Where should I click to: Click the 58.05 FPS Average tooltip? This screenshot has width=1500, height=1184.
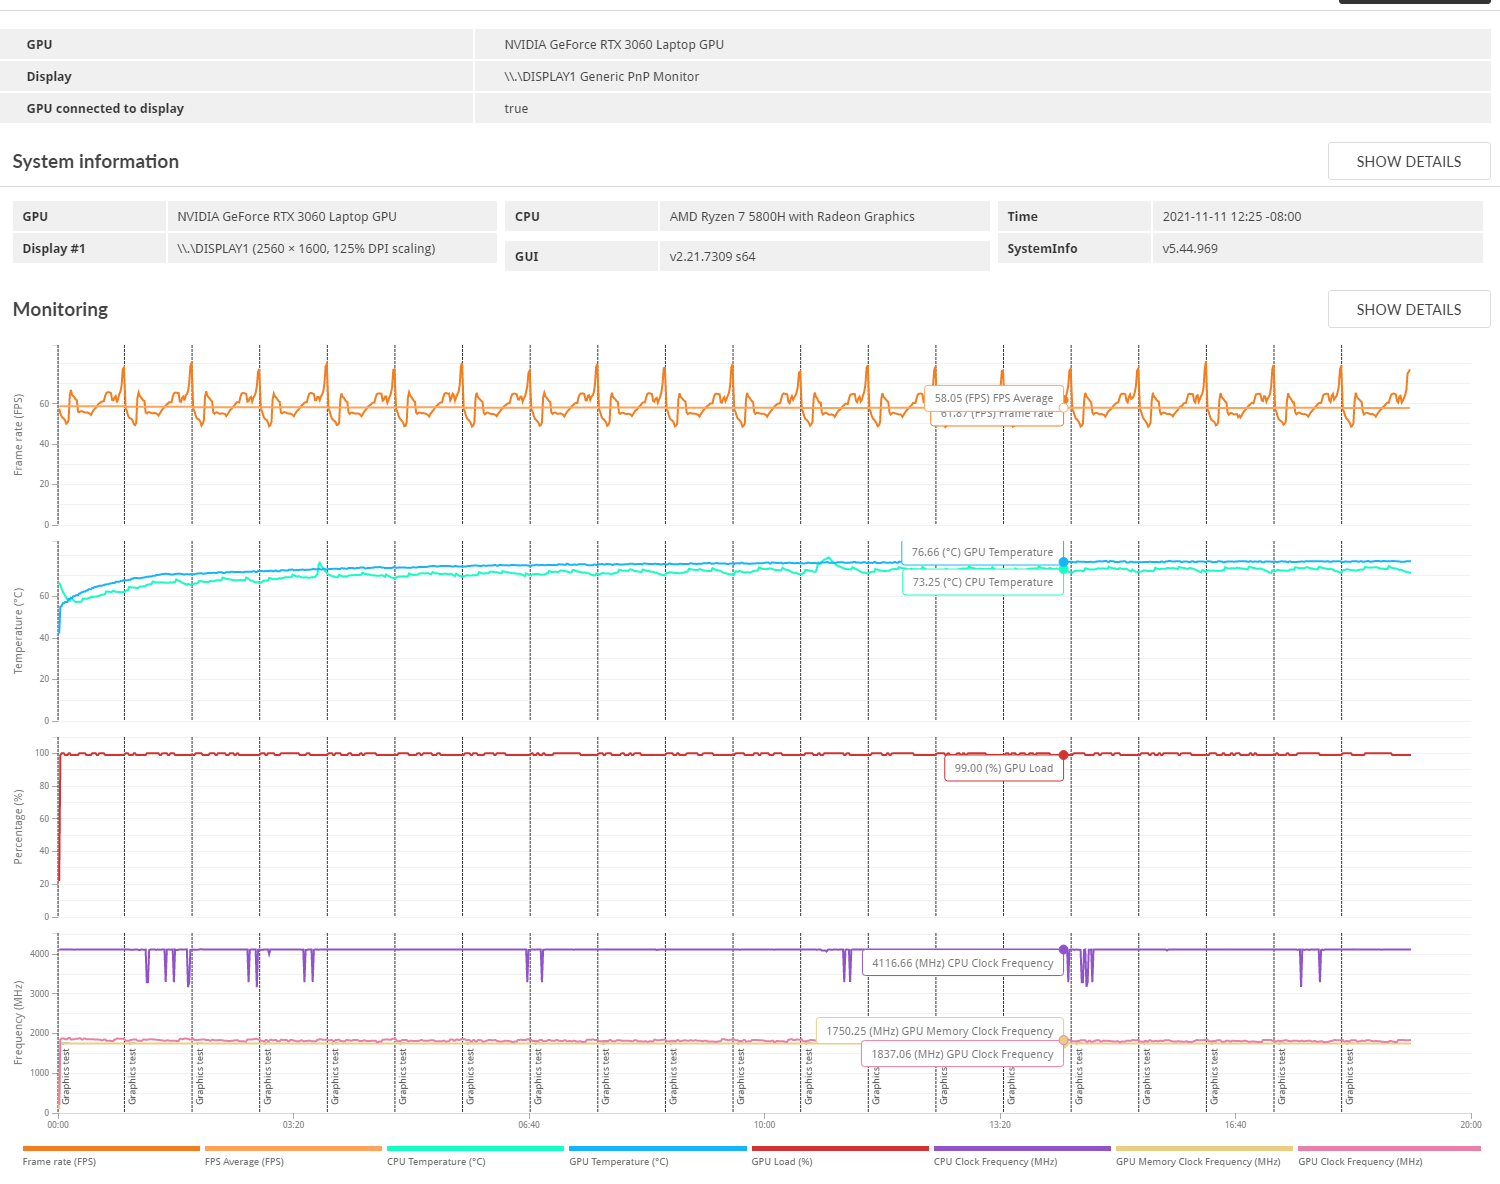993,398
